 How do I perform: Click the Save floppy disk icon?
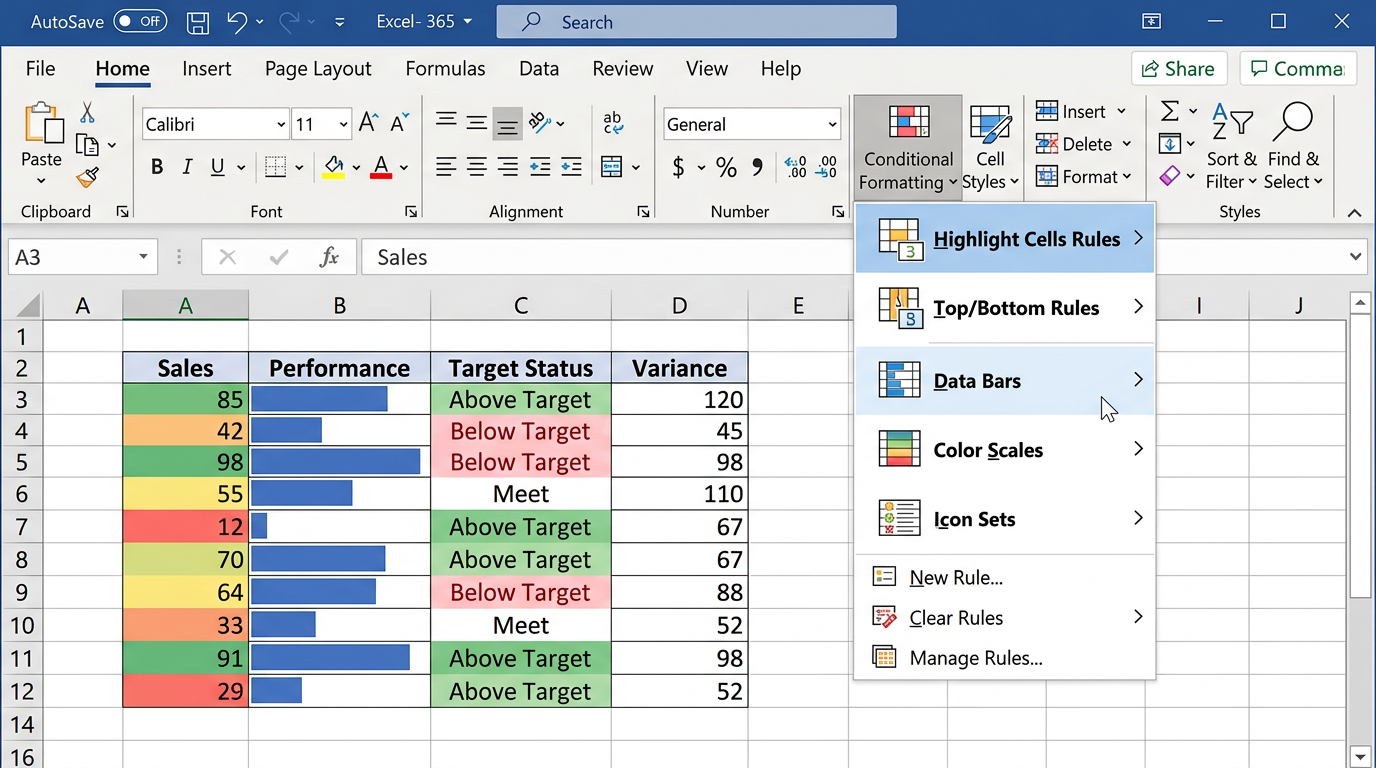pyautogui.click(x=199, y=22)
